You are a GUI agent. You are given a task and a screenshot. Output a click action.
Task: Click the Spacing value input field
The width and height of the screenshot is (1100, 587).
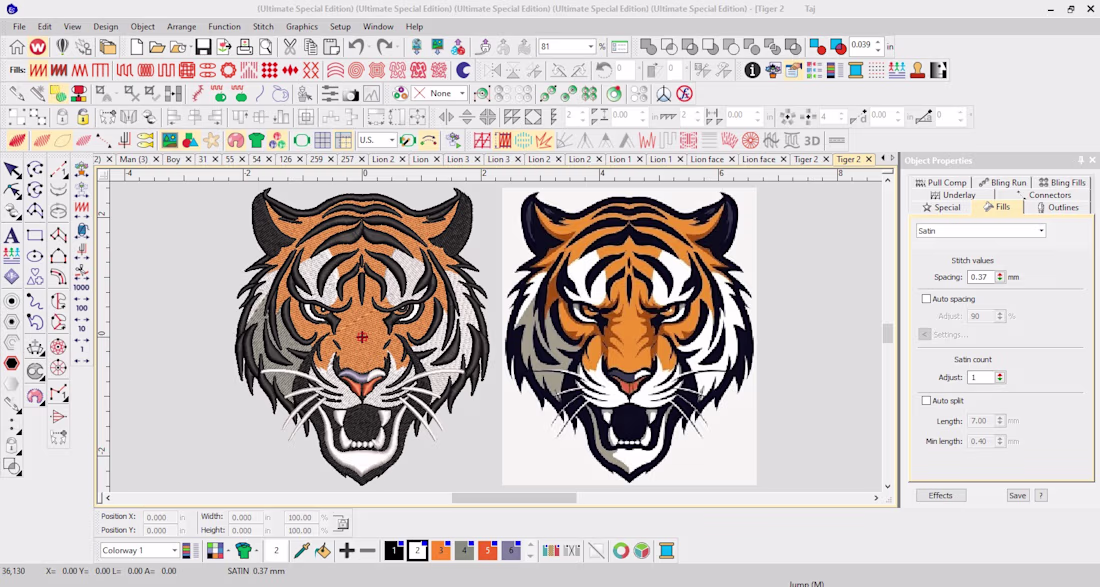coord(981,277)
